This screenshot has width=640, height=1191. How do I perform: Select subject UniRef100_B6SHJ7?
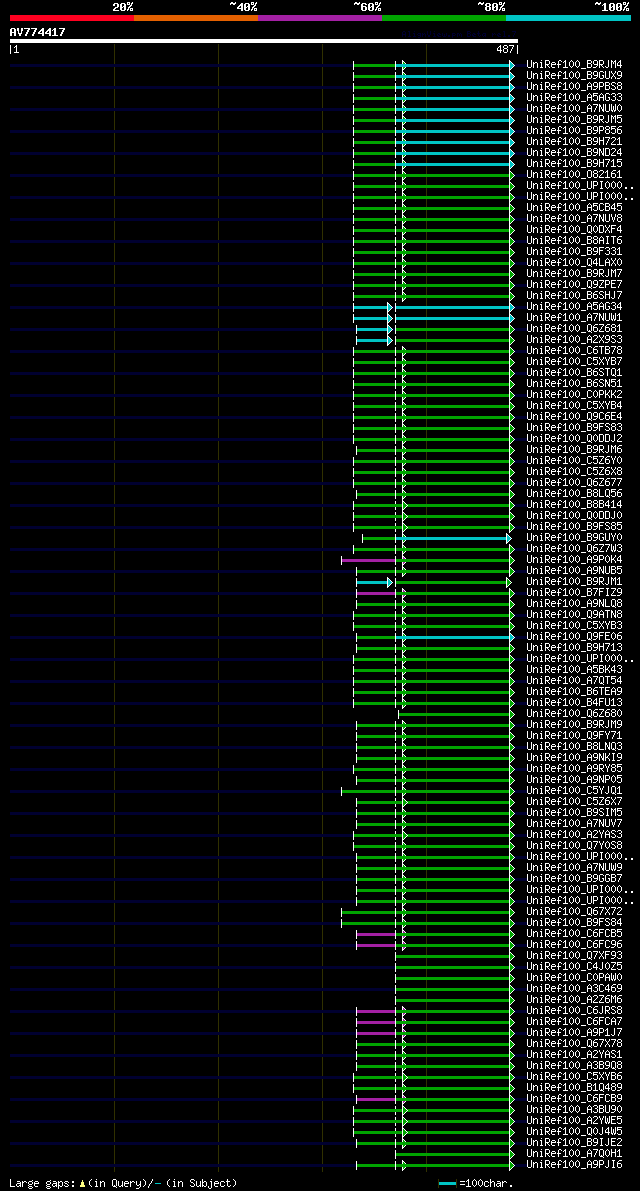click(574, 296)
